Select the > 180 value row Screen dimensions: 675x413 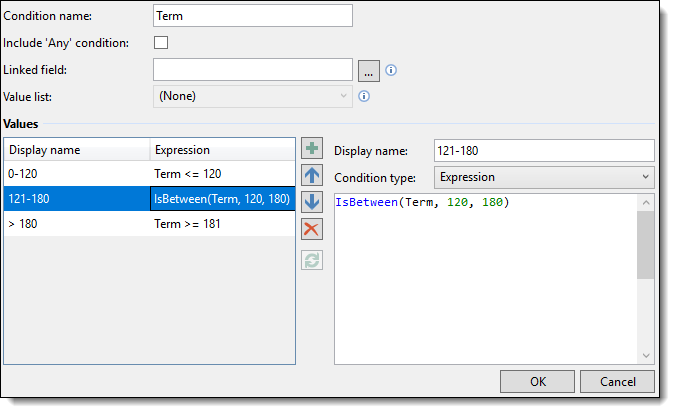point(149,224)
